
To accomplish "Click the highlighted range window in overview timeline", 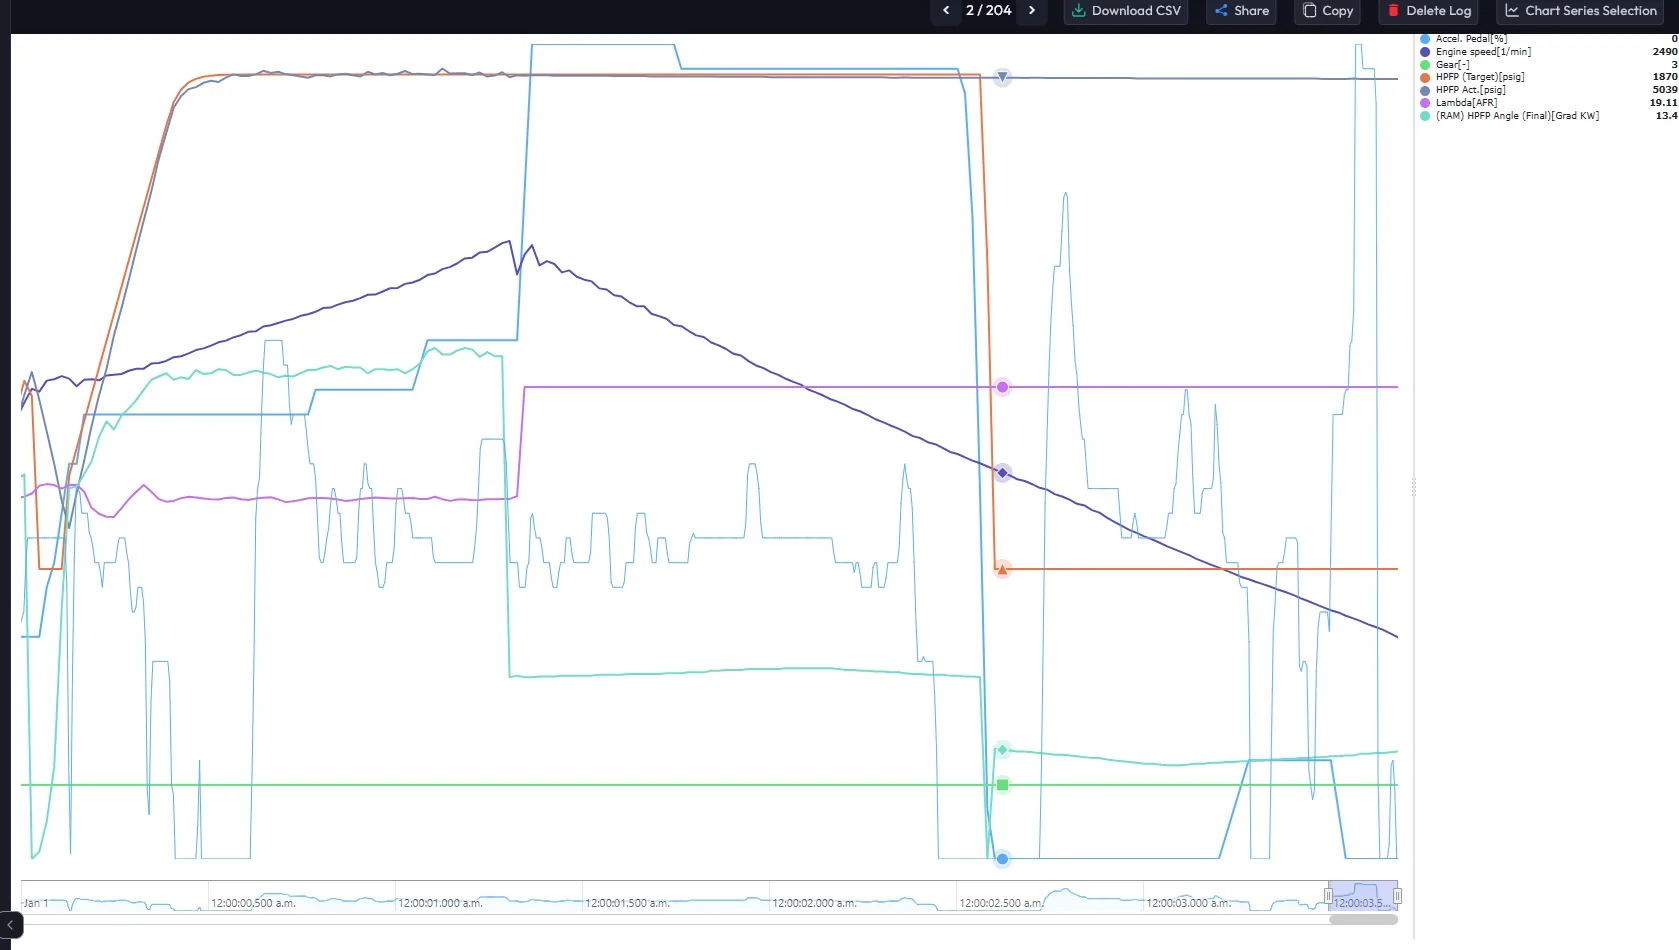I will tap(1363, 896).
